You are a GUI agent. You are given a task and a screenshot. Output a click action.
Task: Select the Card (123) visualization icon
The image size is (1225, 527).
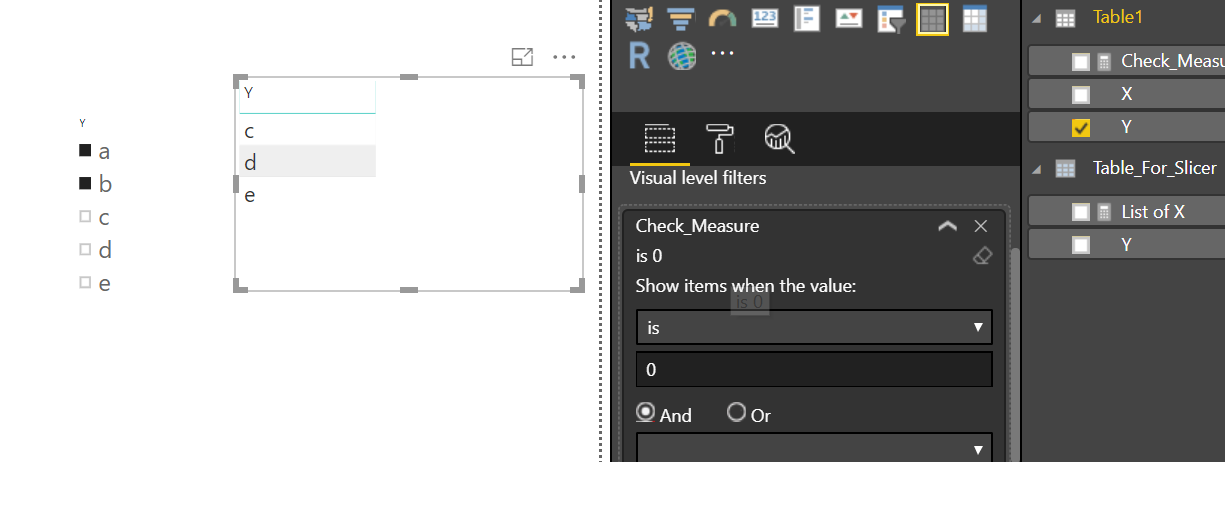coord(765,18)
